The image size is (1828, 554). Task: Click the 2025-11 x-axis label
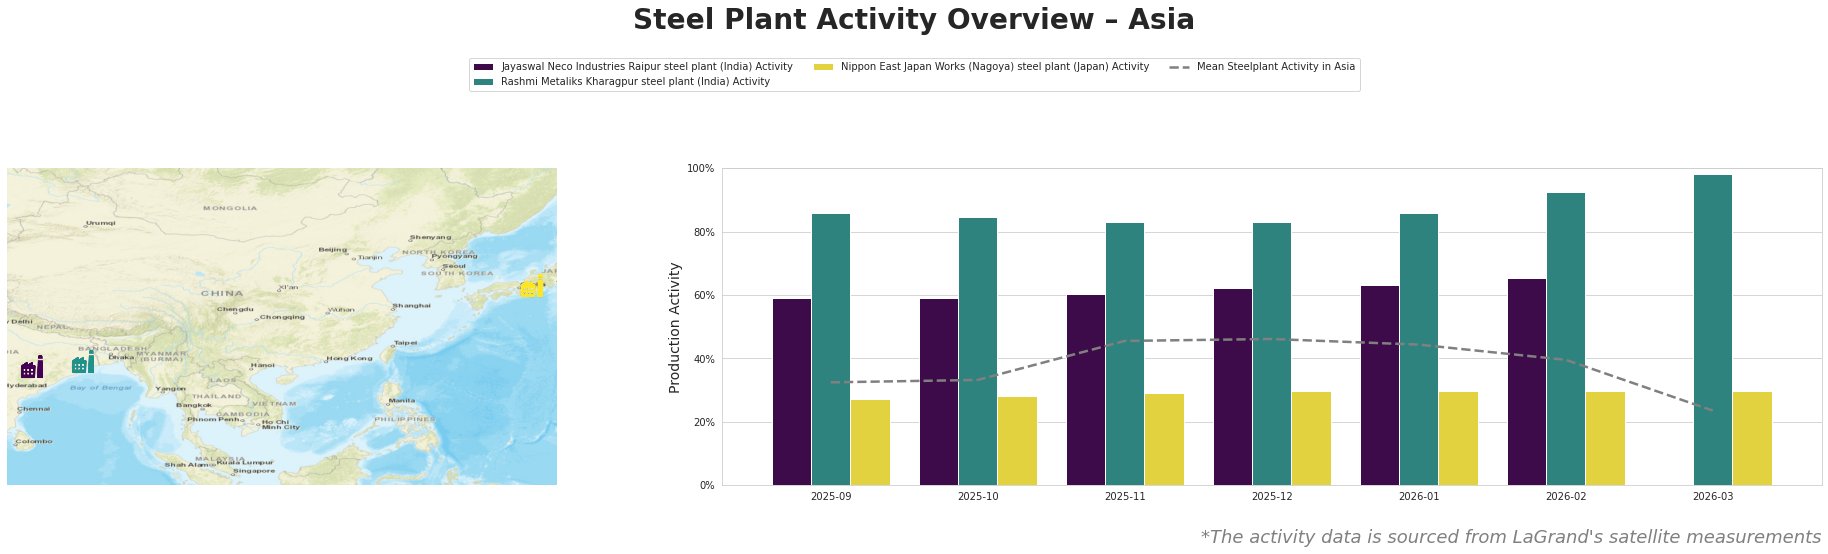(1125, 496)
